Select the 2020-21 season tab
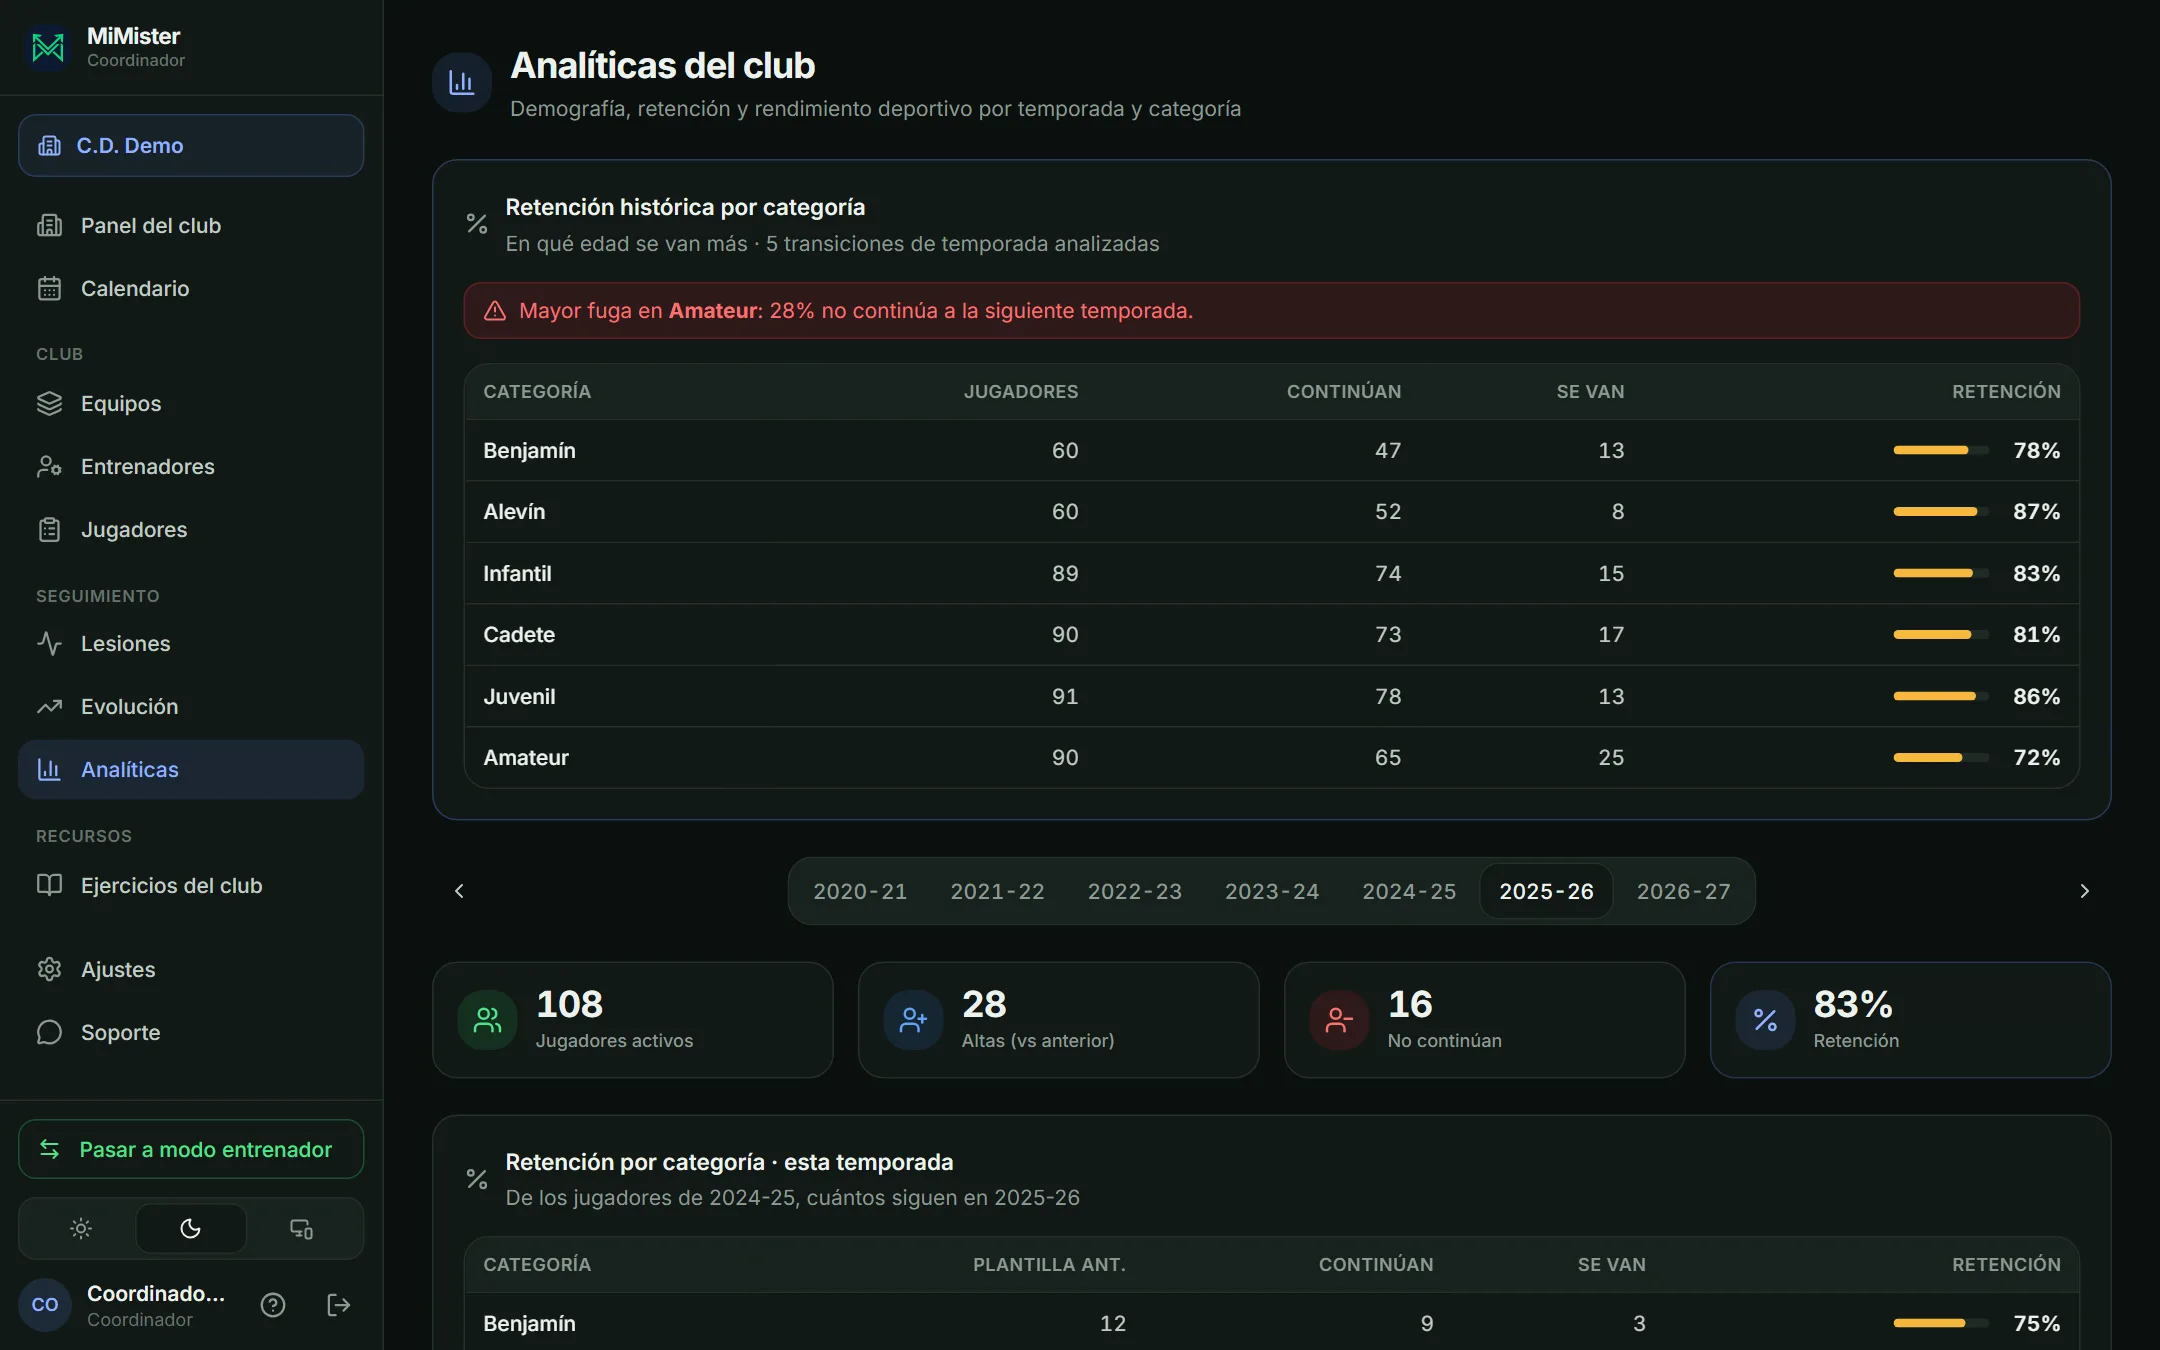Screen dimensions: 2160x1350 tap(860, 891)
